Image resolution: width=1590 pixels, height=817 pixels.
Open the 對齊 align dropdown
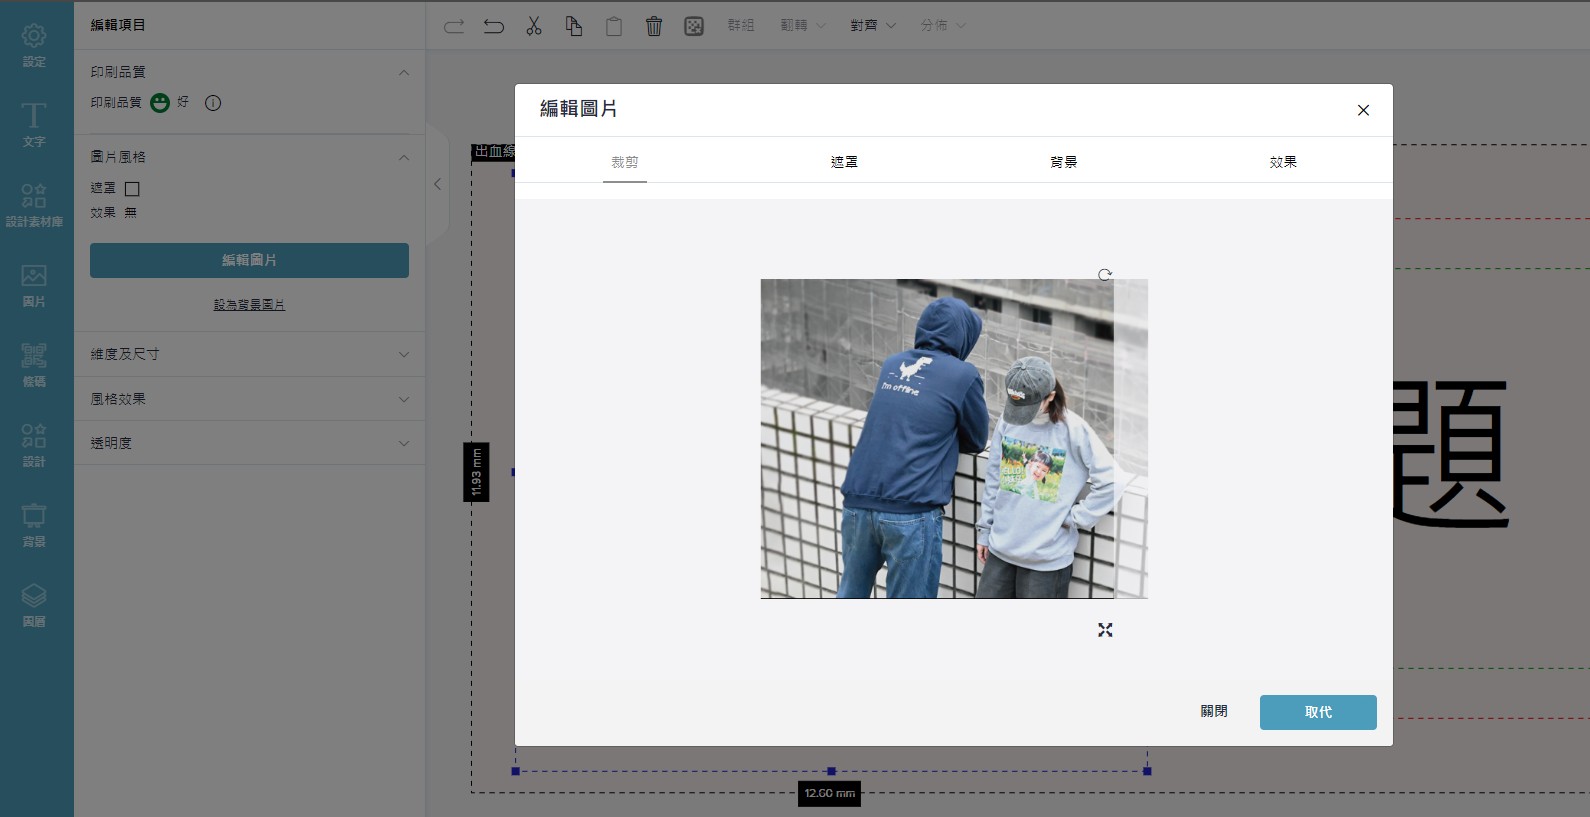[x=872, y=26]
